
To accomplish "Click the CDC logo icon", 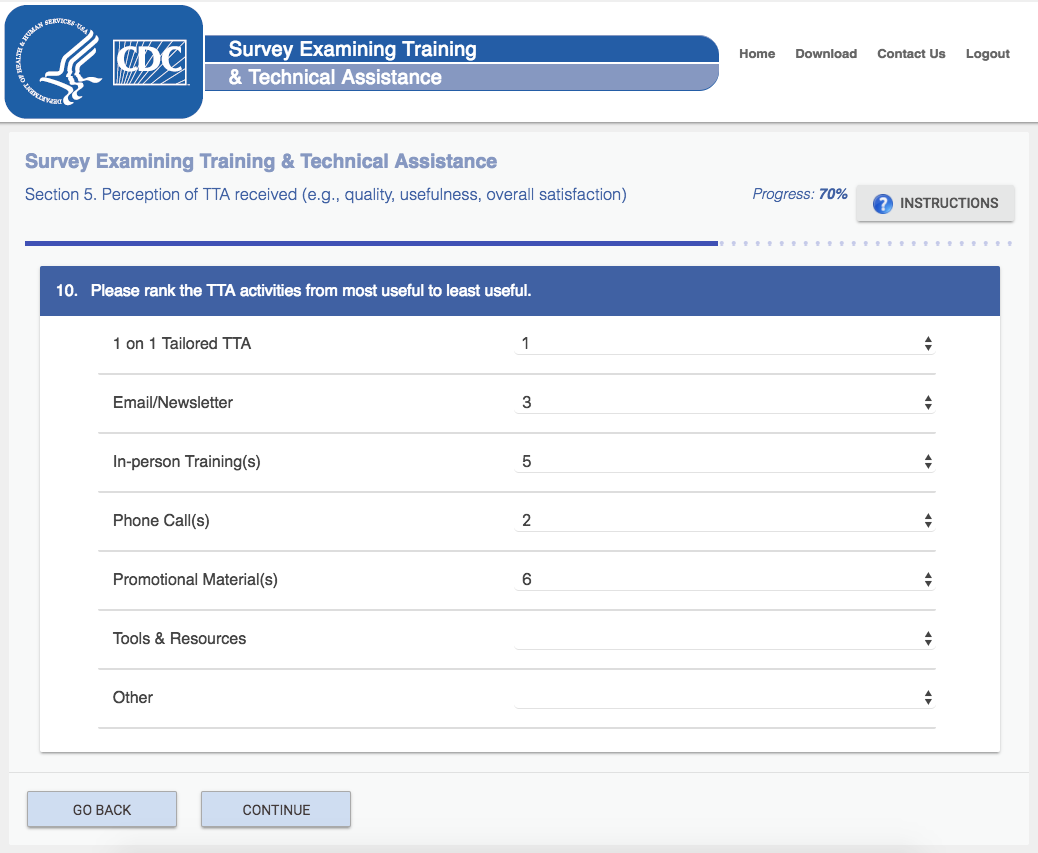I will click(152, 62).
